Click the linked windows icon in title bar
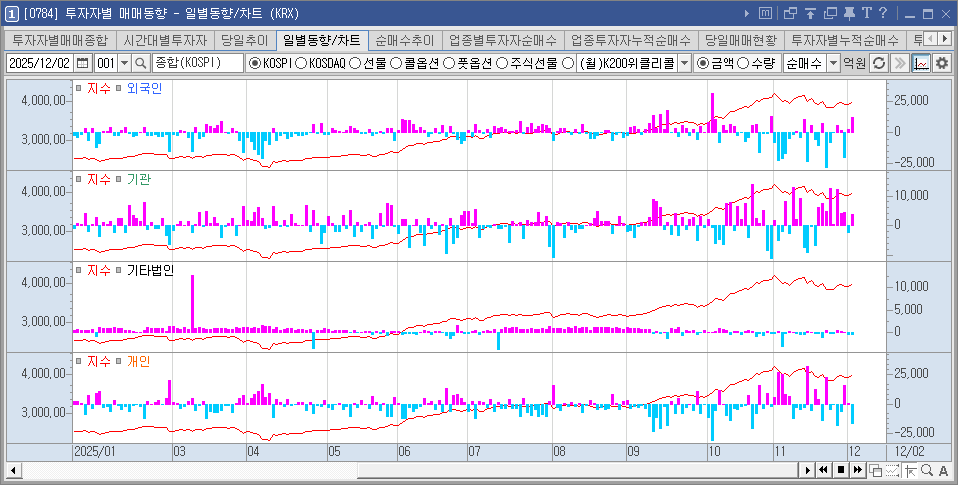 click(790, 13)
